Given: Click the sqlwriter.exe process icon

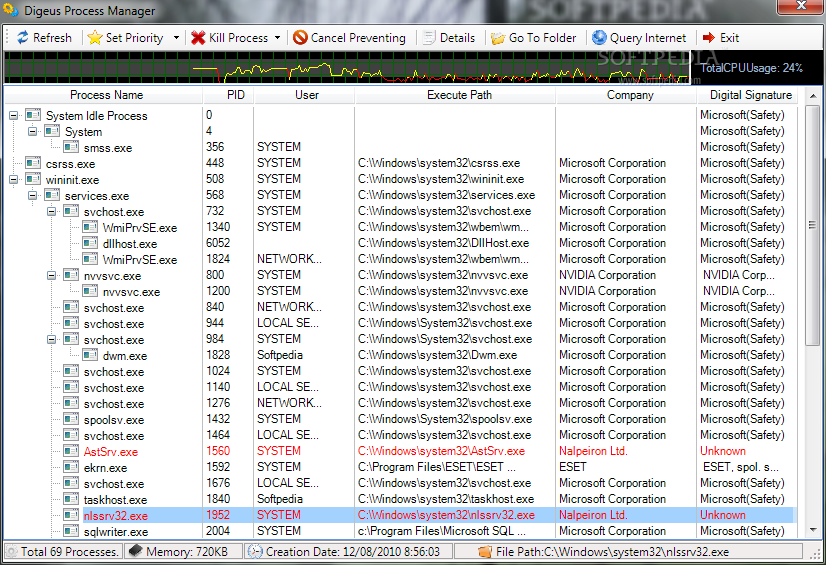Looking at the screenshot, I should point(71,531).
